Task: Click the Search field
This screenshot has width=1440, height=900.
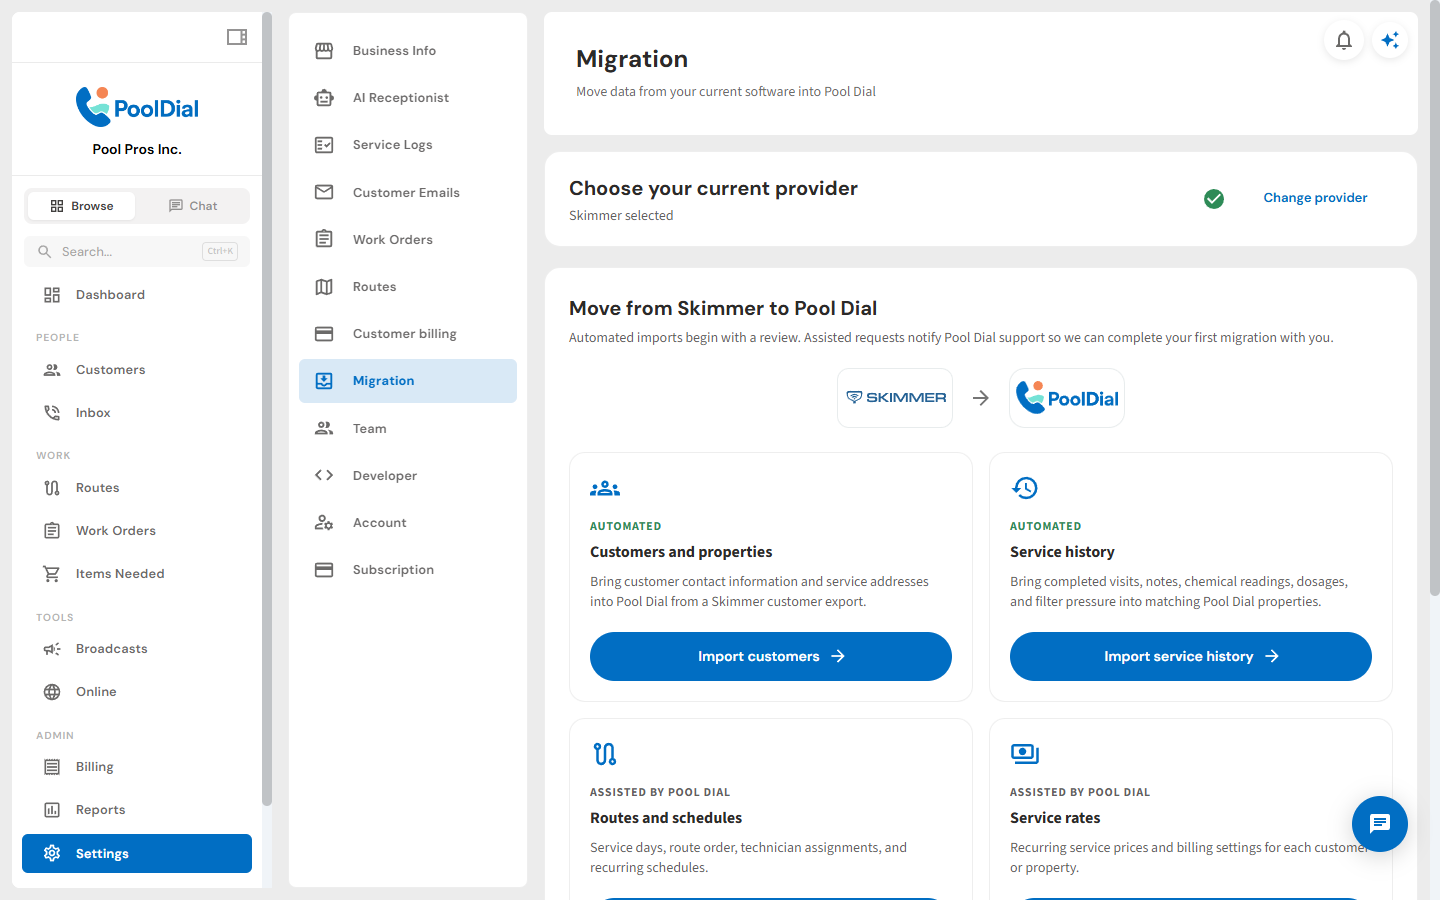Action: pos(137,252)
